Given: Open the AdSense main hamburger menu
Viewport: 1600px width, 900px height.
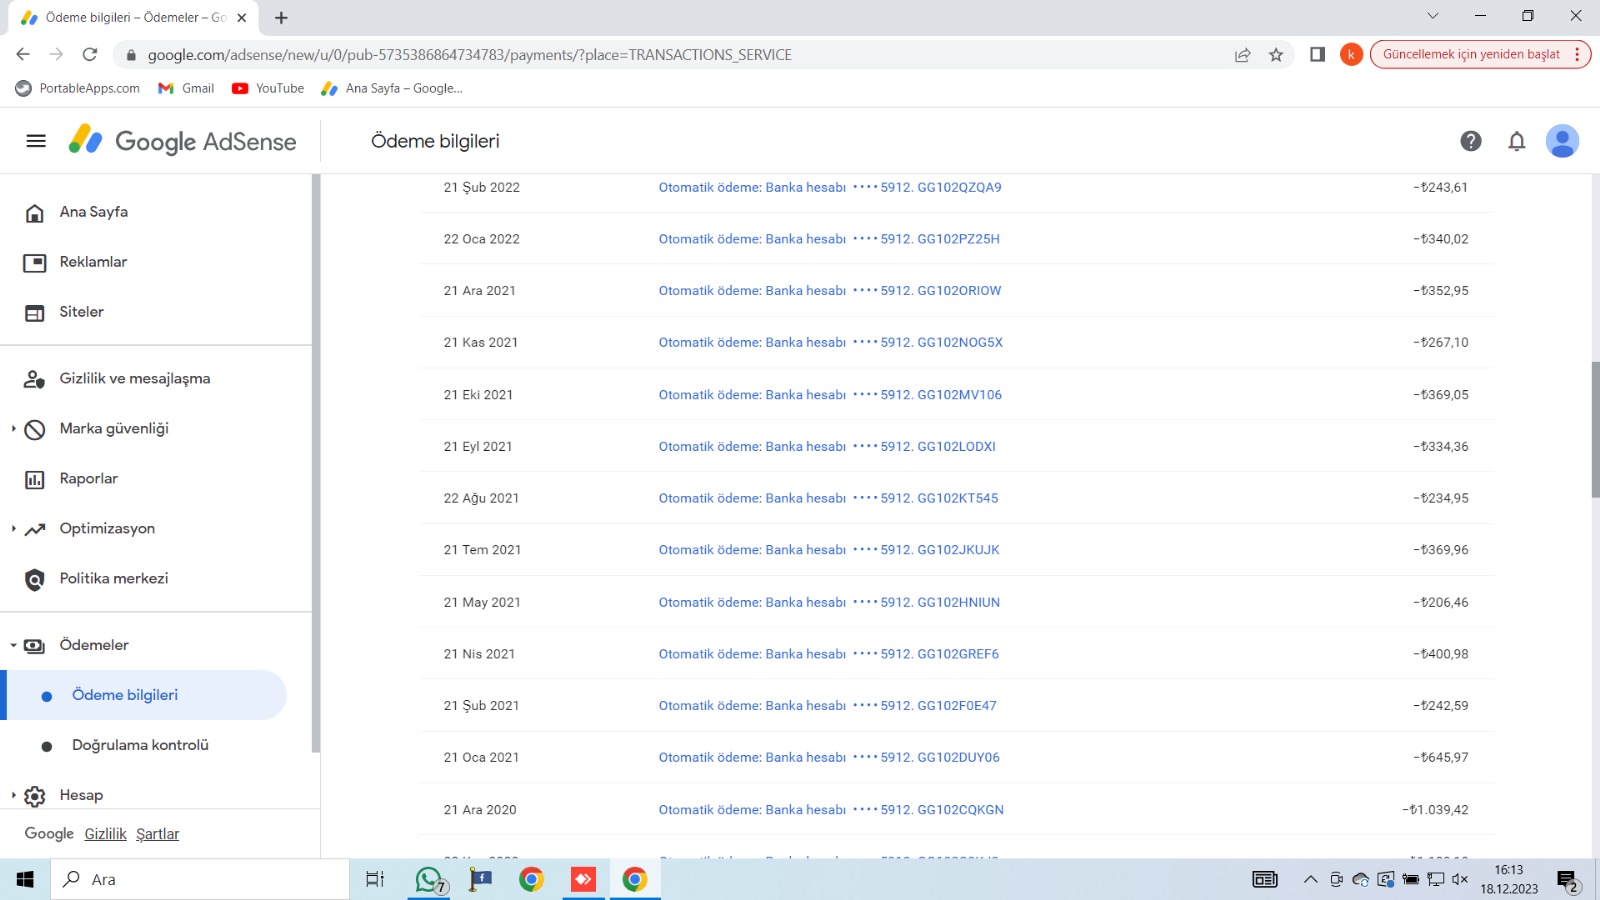Looking at the screenshot, I should click(x=36, y=141).
